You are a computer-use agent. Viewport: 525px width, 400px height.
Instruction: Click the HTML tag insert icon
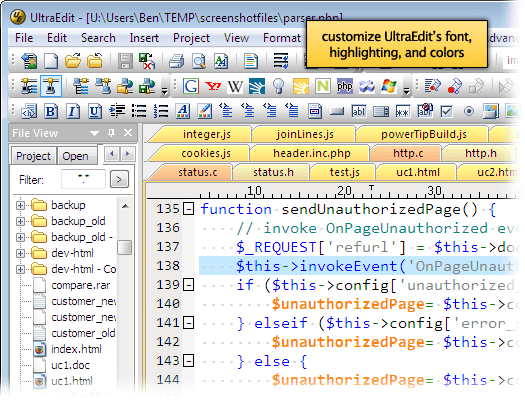tap(29, 111)
